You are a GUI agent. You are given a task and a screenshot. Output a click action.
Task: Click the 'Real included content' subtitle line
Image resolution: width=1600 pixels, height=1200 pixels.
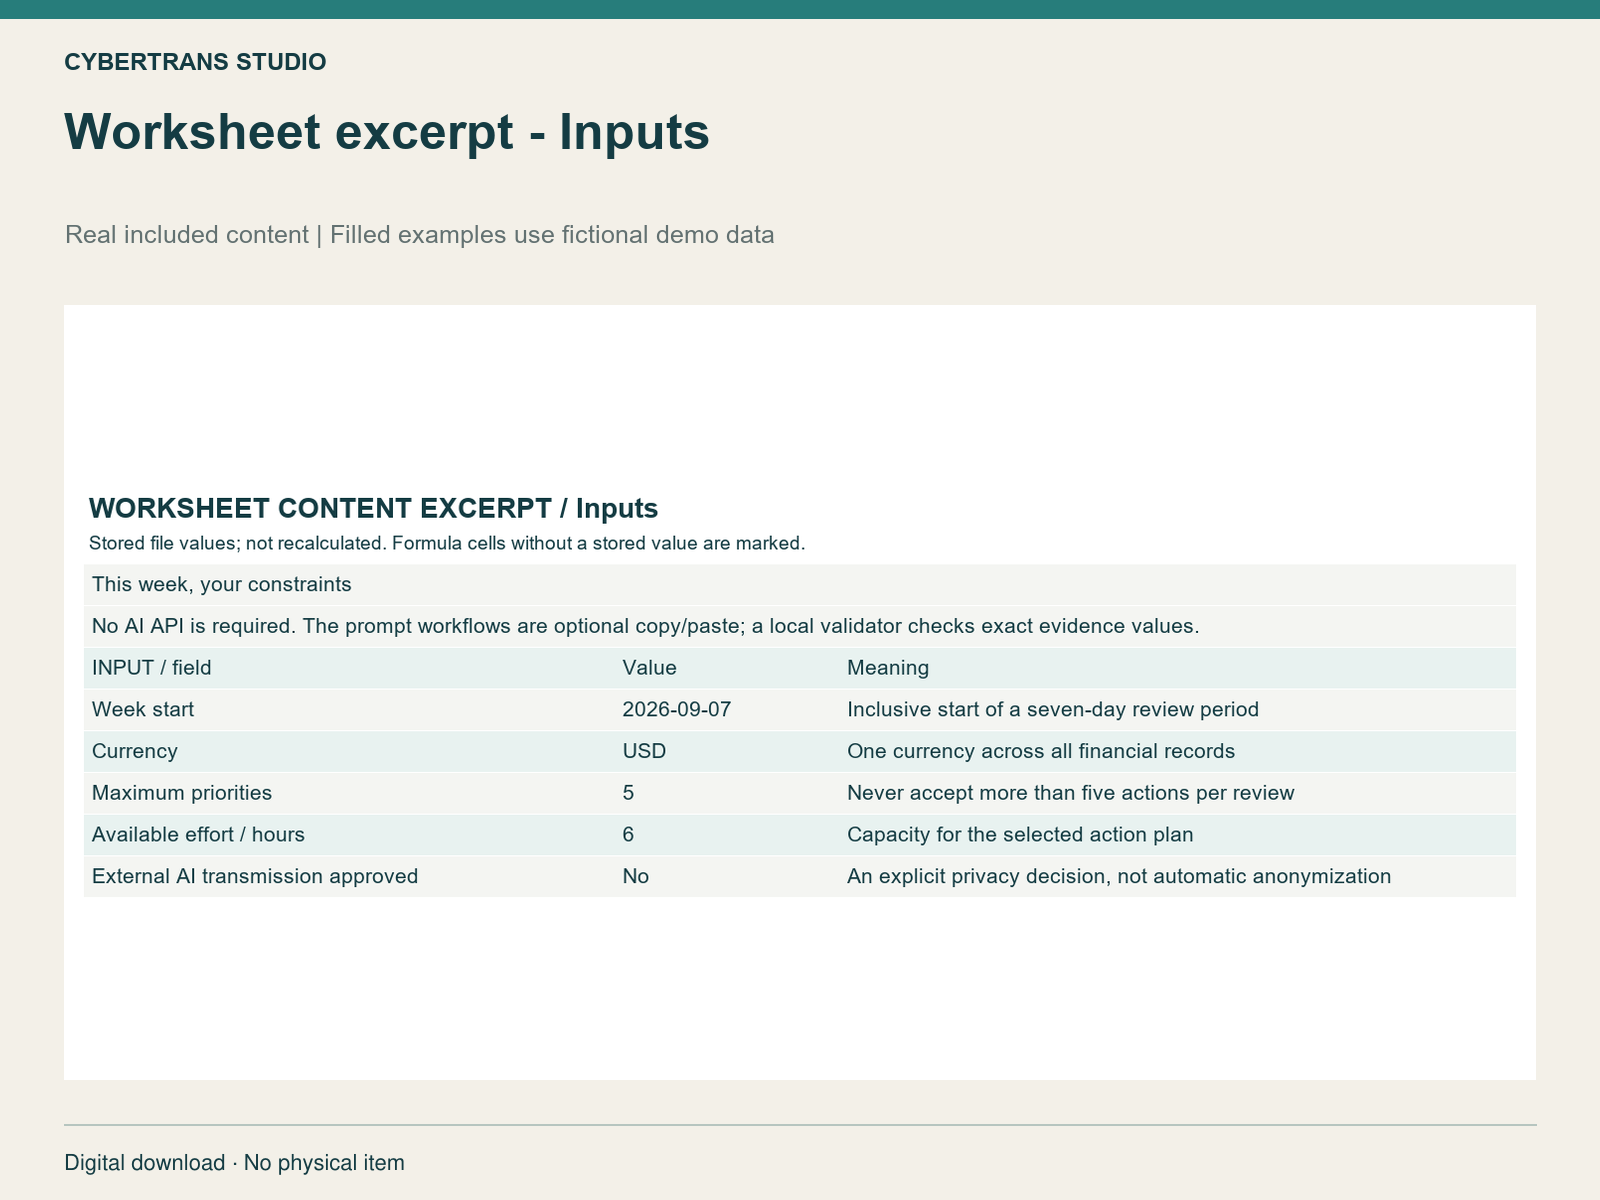419,235
